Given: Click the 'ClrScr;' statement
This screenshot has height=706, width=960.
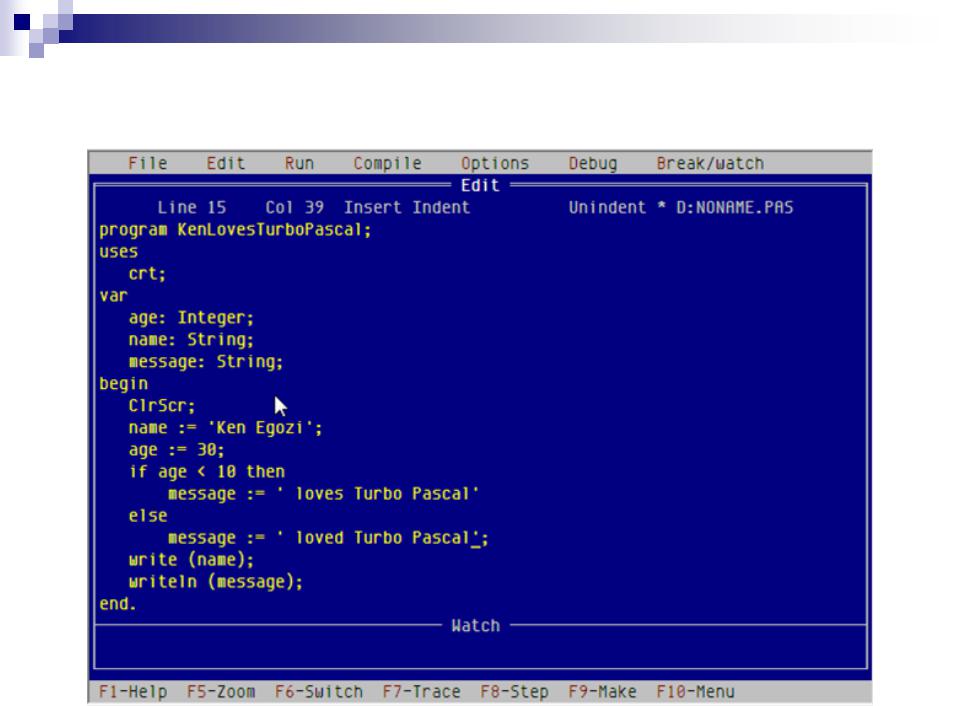Looking at the screenshot, I should click(x=162, y=406).
